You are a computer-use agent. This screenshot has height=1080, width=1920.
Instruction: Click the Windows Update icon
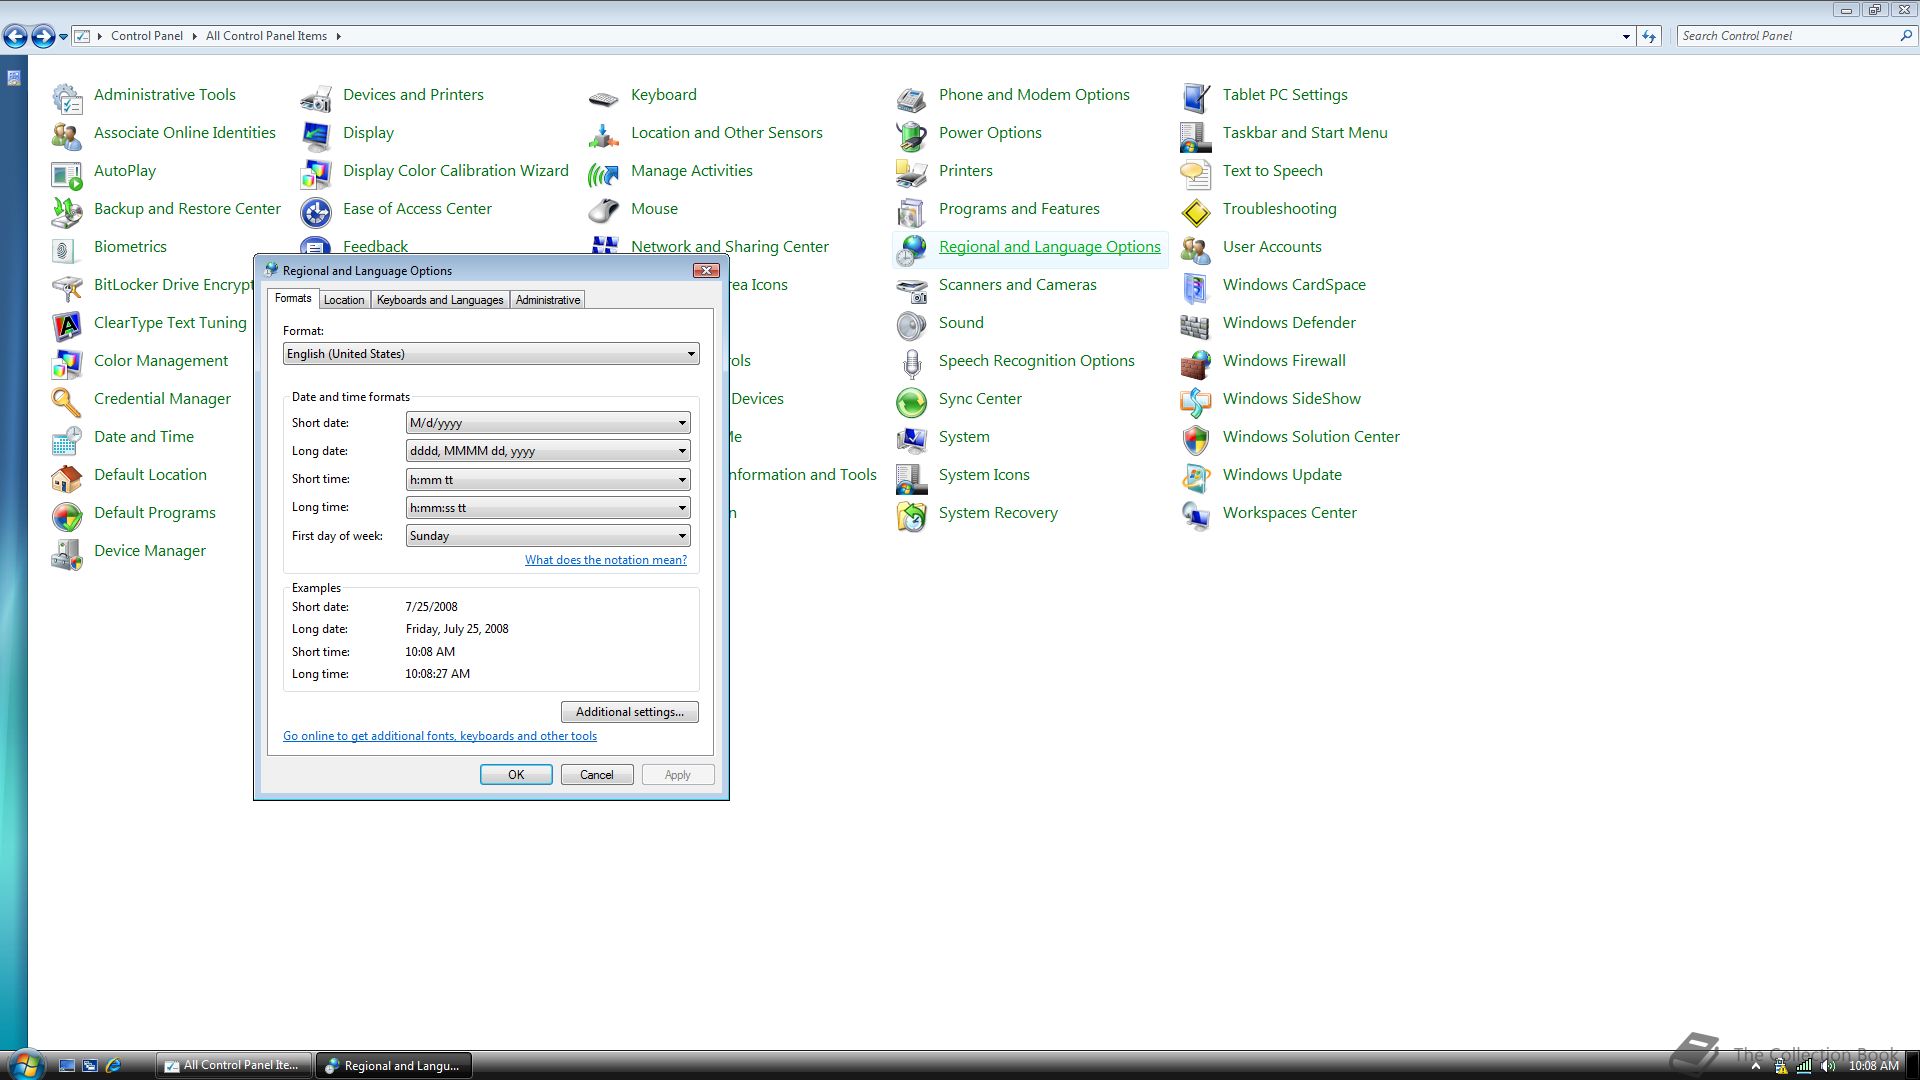point(1195,477)
